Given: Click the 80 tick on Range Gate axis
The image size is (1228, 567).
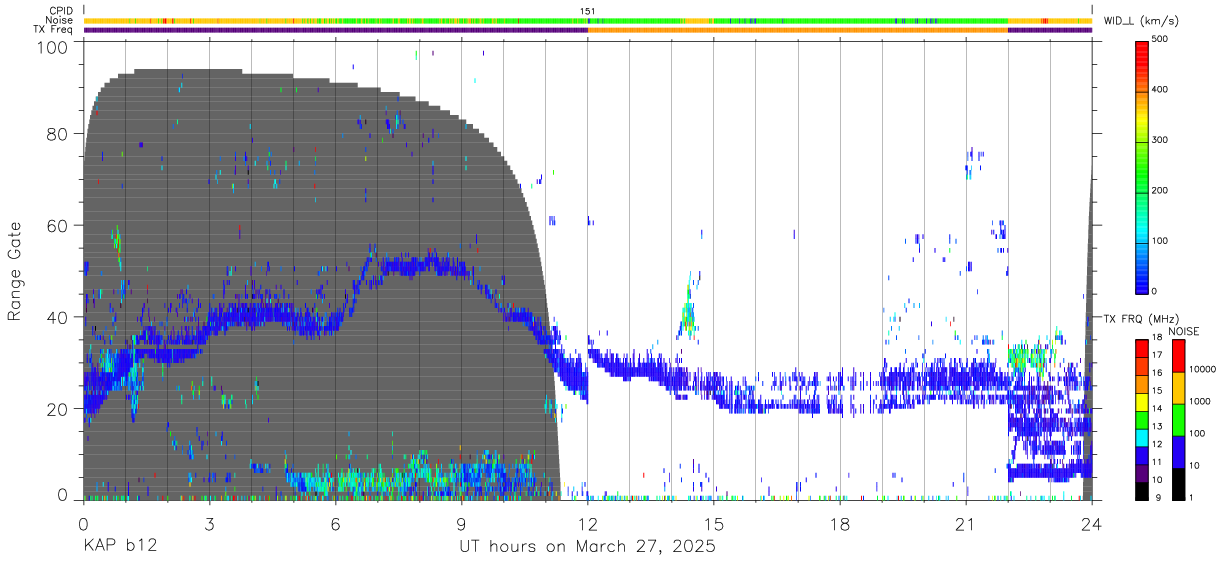Looking at the screenshot, I should tap(57, 134).
